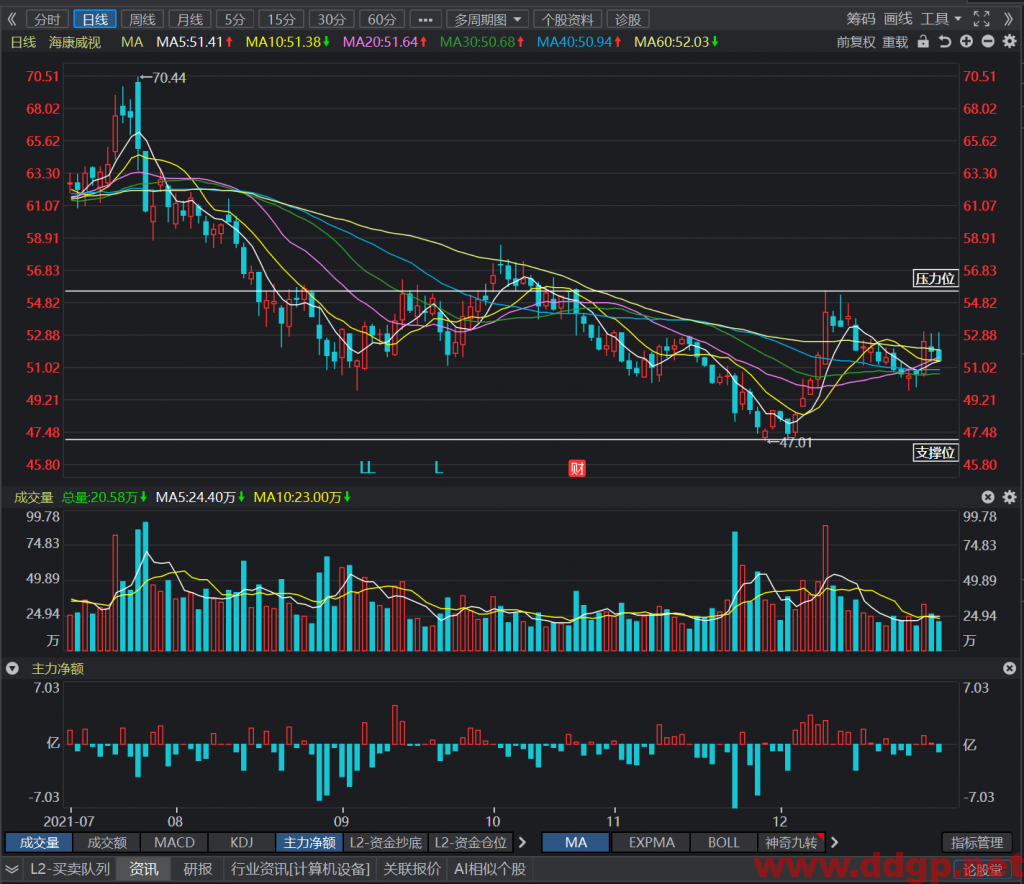Switch to 60分 minute chart
The height and width of the screenshot is (884, 1024).
click(382, 20)
